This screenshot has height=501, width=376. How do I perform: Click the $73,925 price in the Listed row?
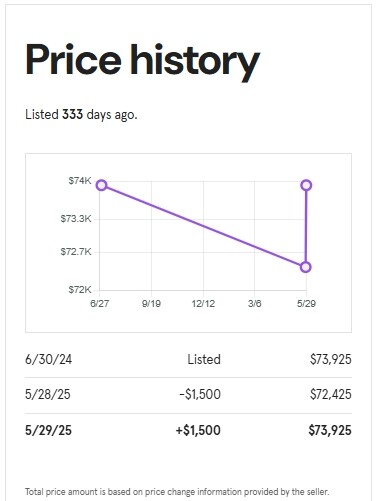331,360
